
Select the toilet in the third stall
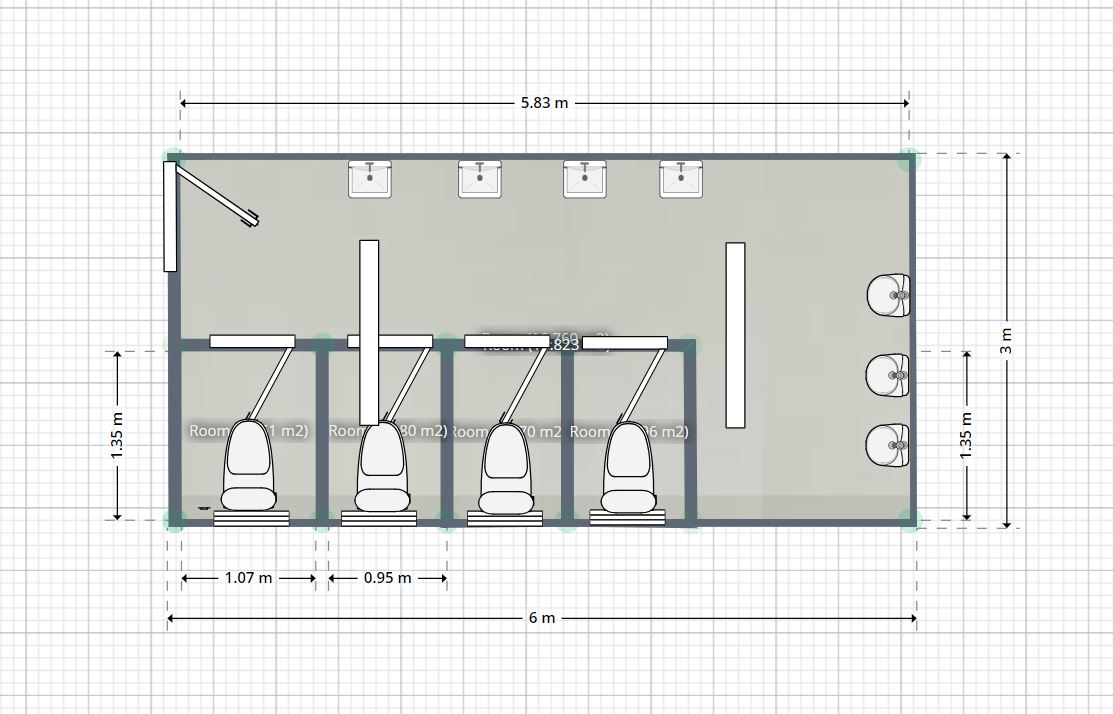click(x=505, y=460)
